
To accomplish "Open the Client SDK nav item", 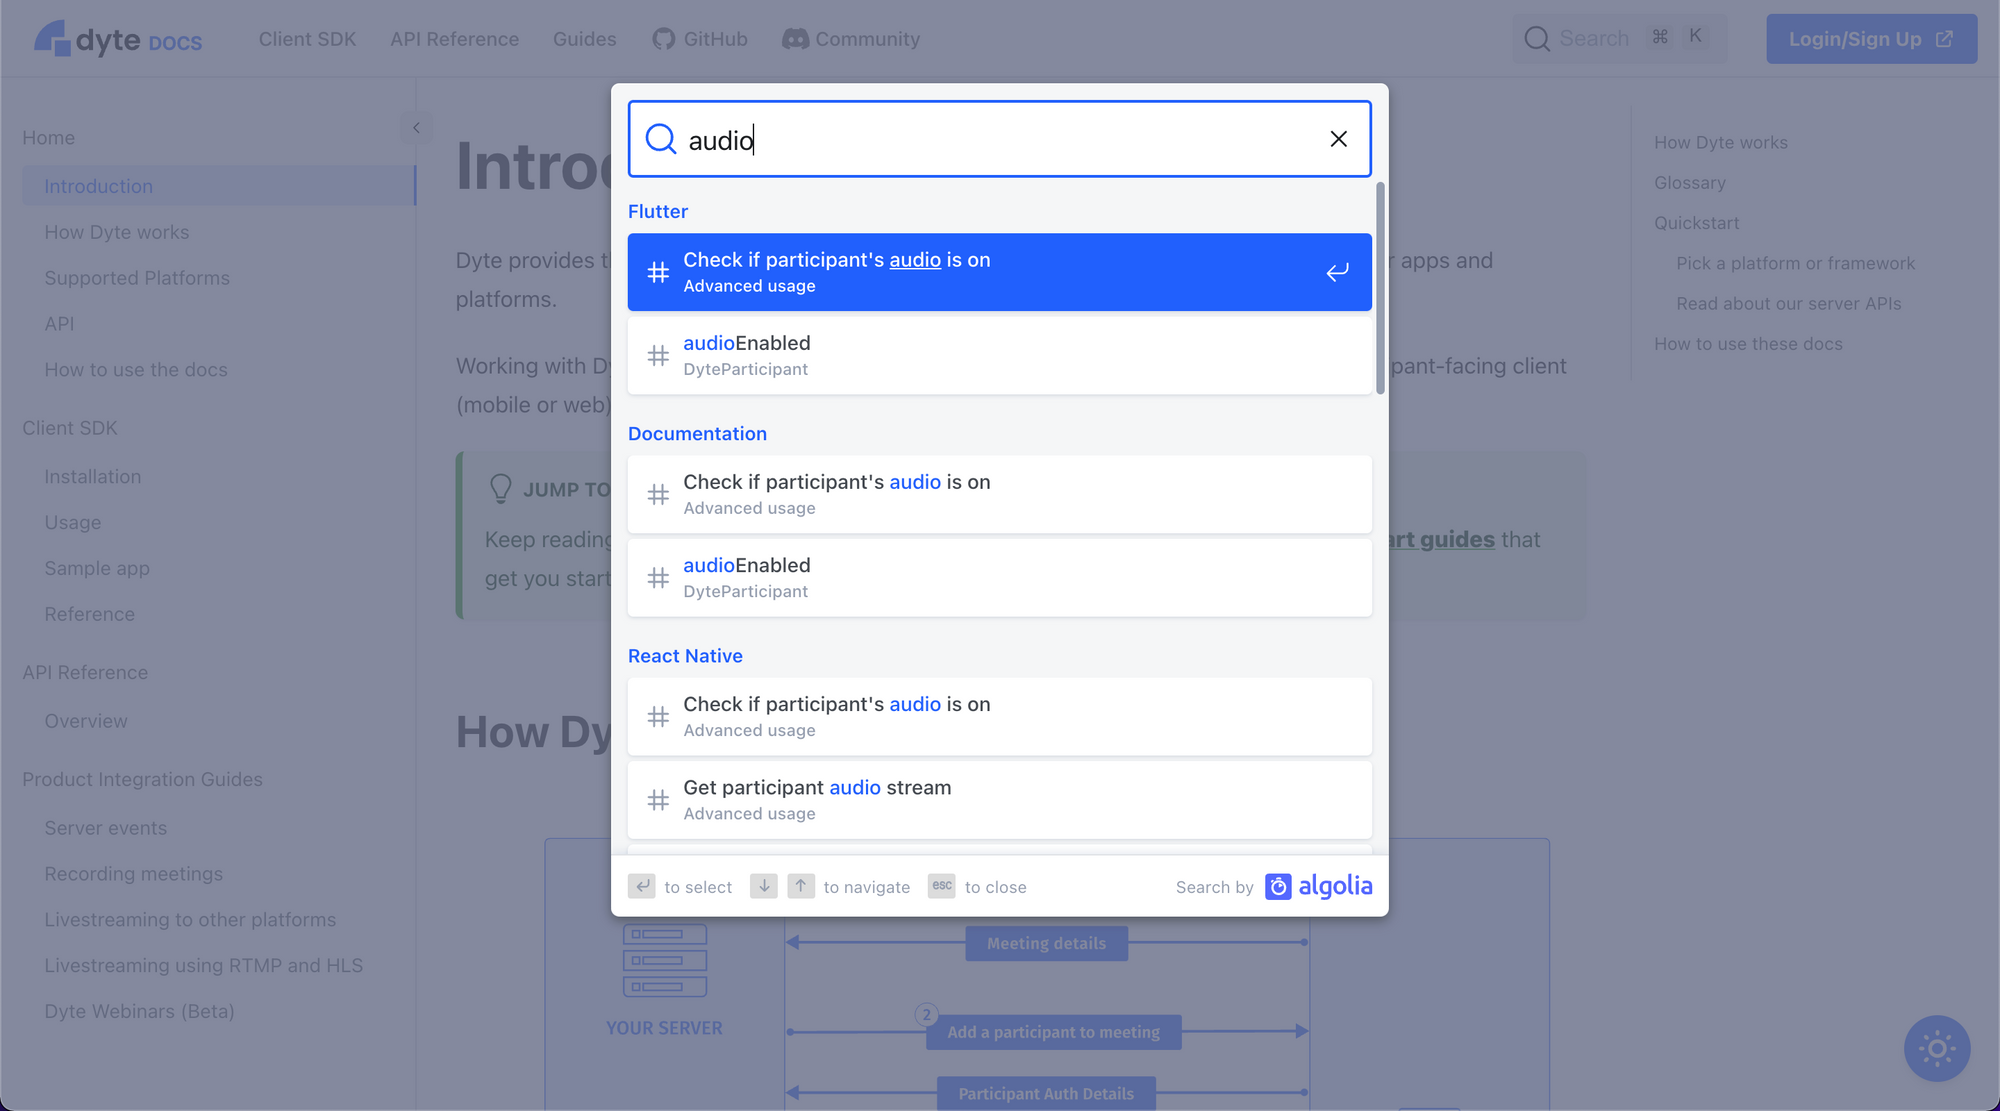I will click(307, 39).
